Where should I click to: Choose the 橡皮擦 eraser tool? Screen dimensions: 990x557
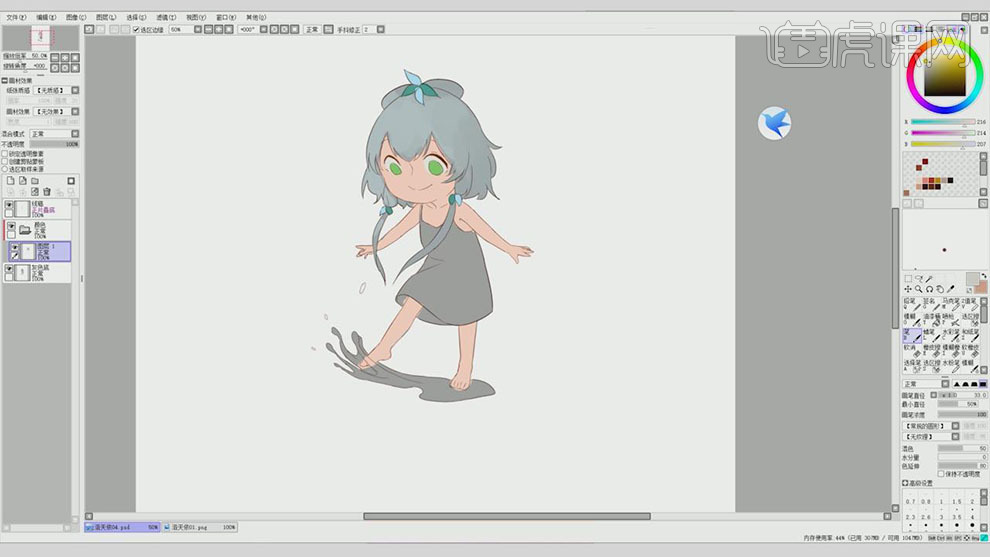click(x=933, y=351)
